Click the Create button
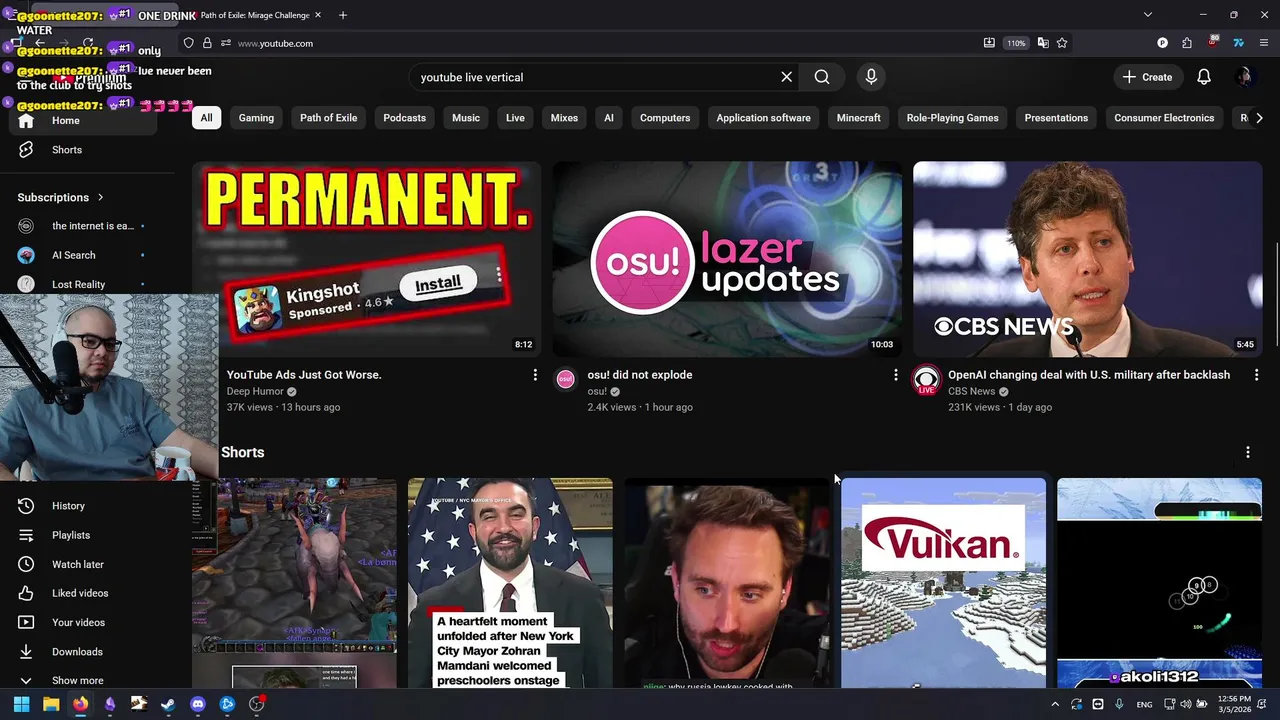Viewport: 1280px width, 720px height. (1148, 77)
